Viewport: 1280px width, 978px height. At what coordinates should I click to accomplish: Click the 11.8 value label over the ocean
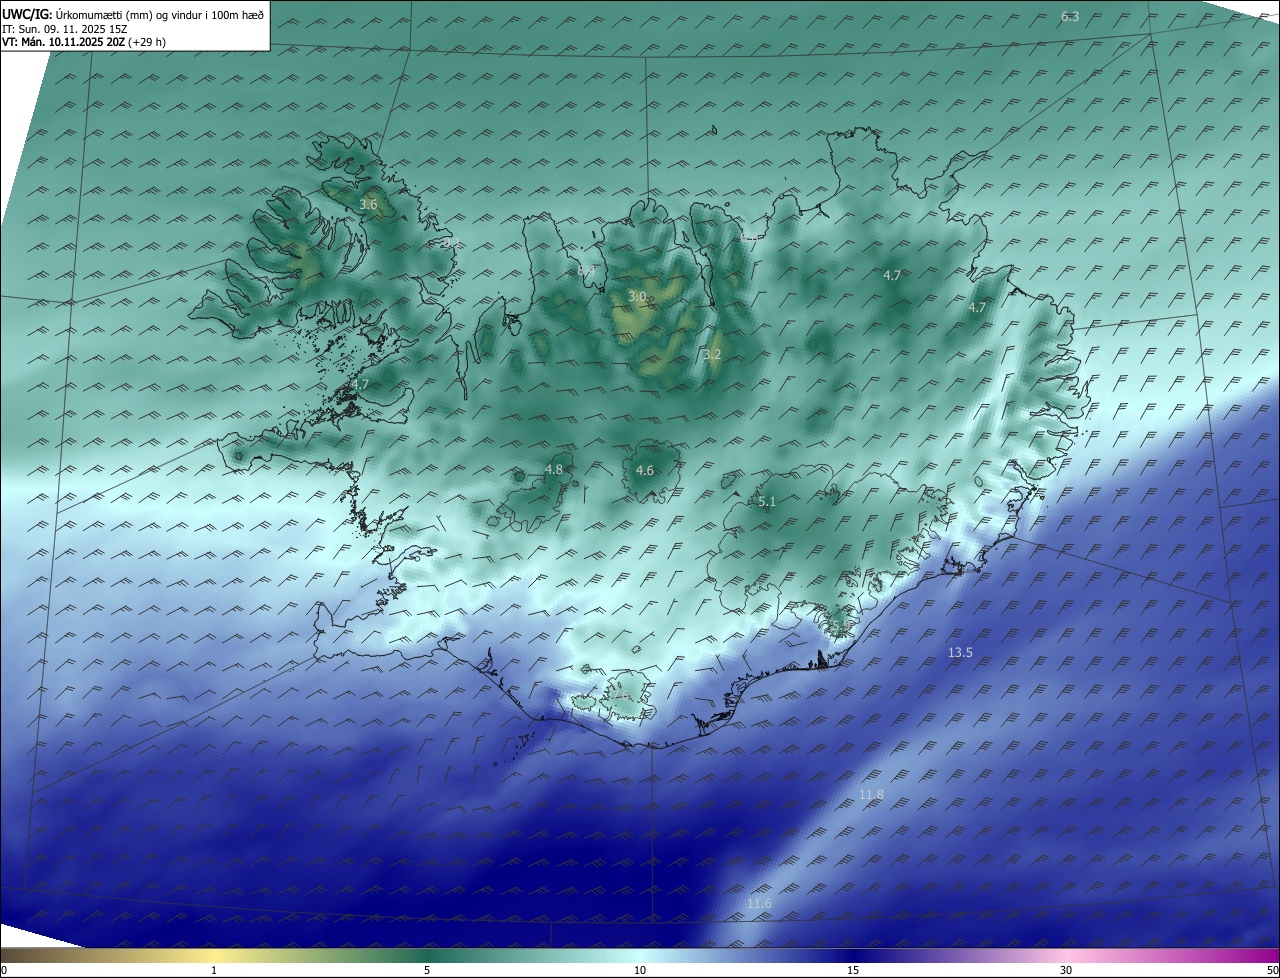pos(871,795)
